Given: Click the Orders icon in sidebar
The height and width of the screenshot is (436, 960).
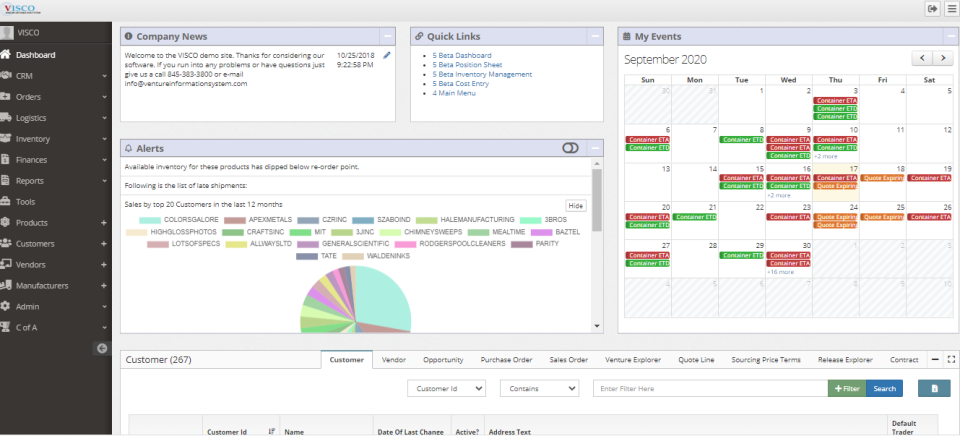Looking at the screenshot, I should (6, 97).
